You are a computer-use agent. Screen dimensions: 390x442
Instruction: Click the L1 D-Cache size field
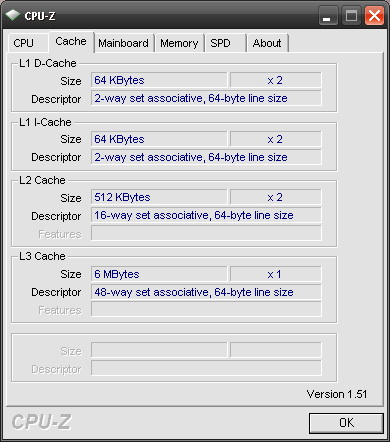pyautogui.click(x=159, y=80)
